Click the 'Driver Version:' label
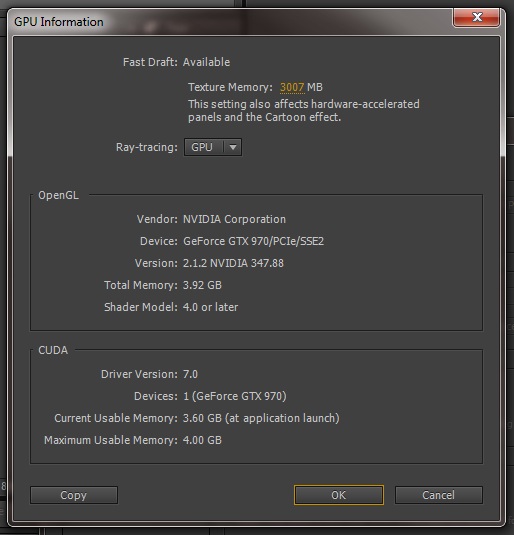Viewport: 514px width, 535px height. coord(139,374)
